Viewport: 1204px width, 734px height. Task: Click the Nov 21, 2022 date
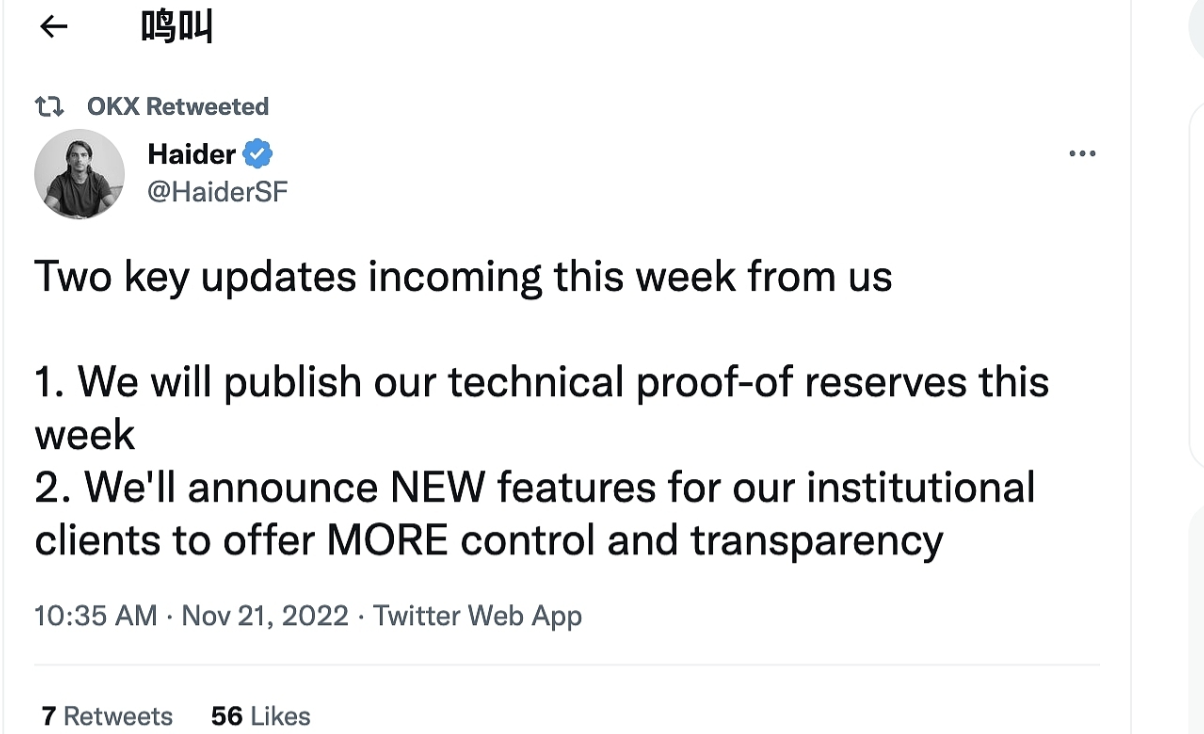pyautogui.click(x=265, y=615)
